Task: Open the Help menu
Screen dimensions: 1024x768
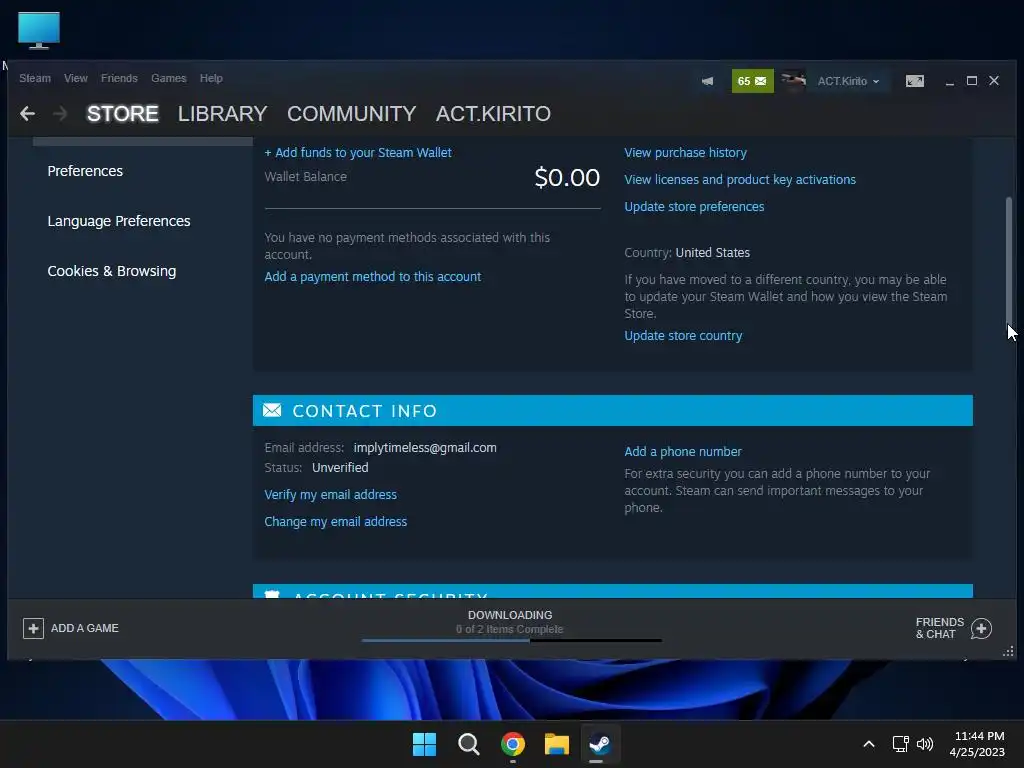Action: click(211, 78)
